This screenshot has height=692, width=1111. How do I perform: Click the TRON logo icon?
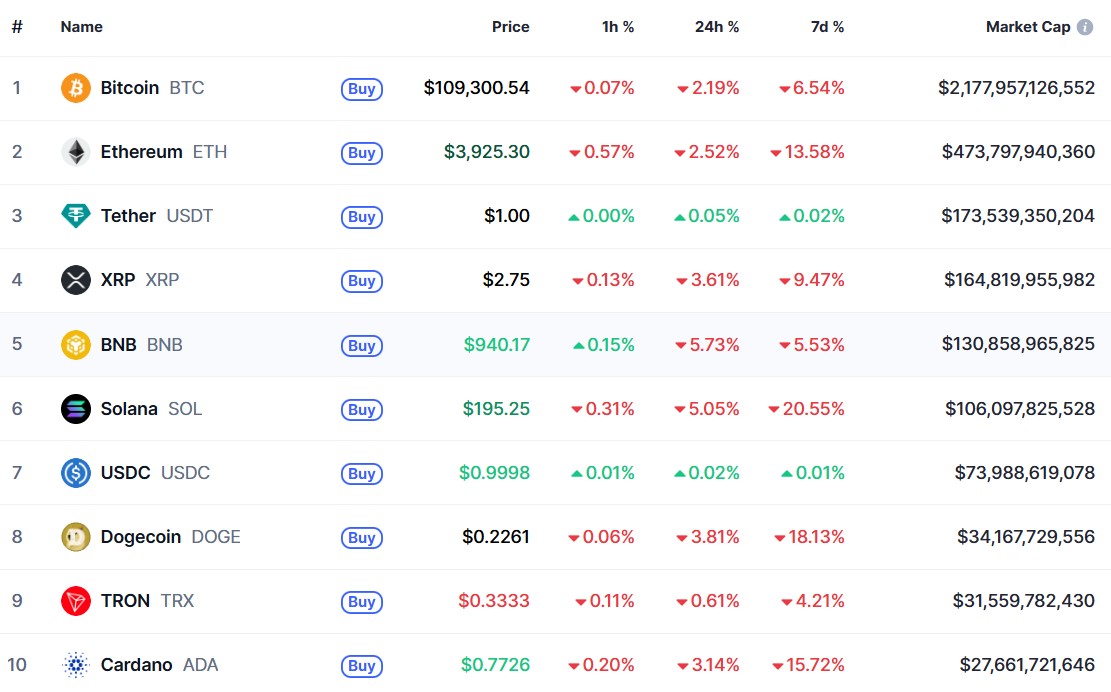click(x=76, y=601)
